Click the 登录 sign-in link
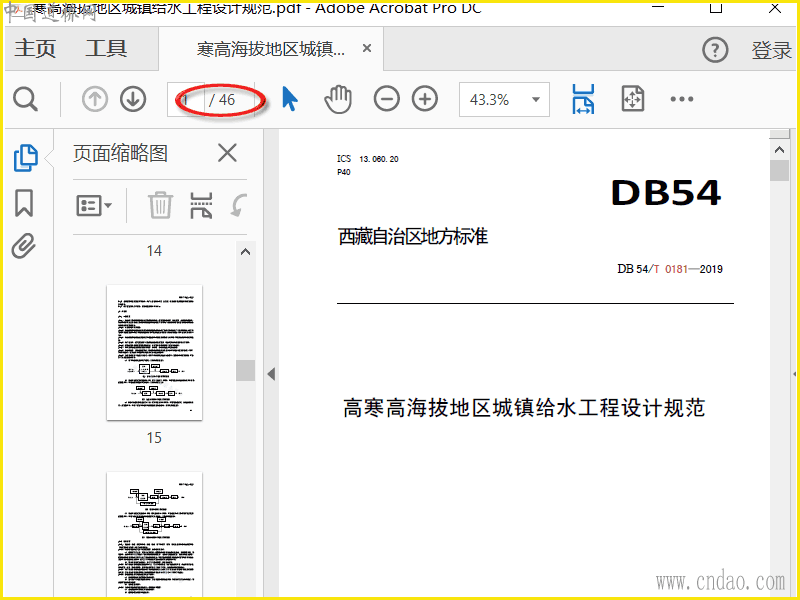Screen dimensions: 800x600 (x=771, y=50)
